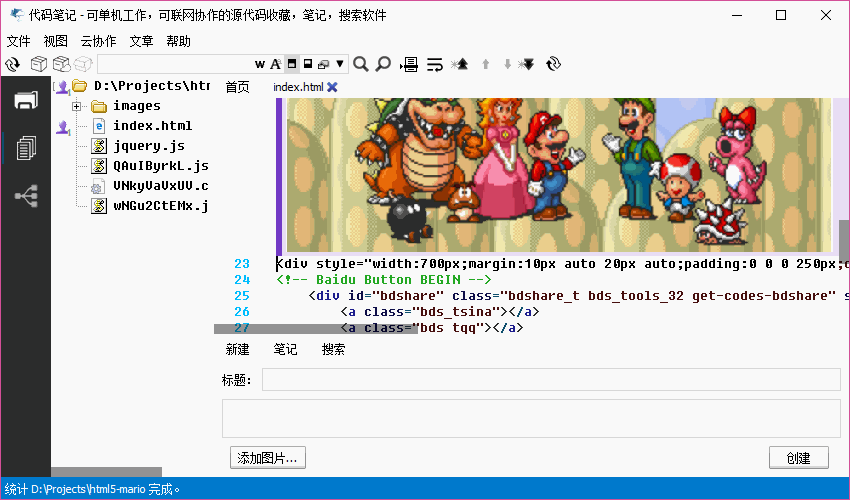Click the share/tree icon in left sidebar
This screenshot has width=850, height=500.
point(26,196)
